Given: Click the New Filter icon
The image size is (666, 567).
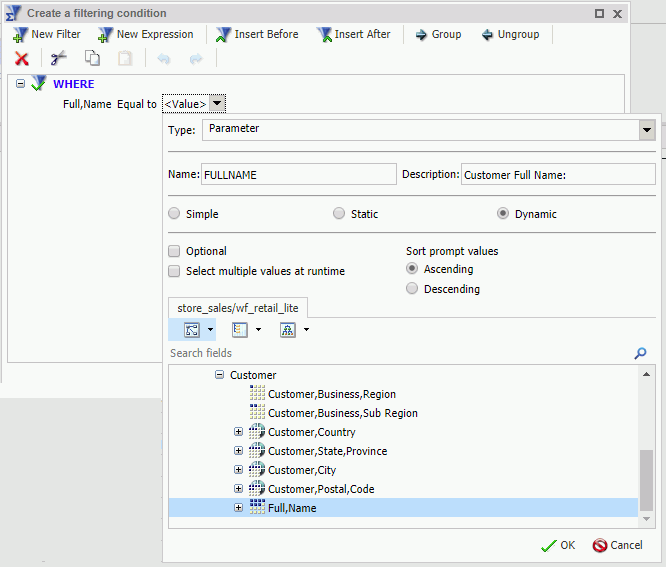Looking at the screenshot, I should [20, 34].
